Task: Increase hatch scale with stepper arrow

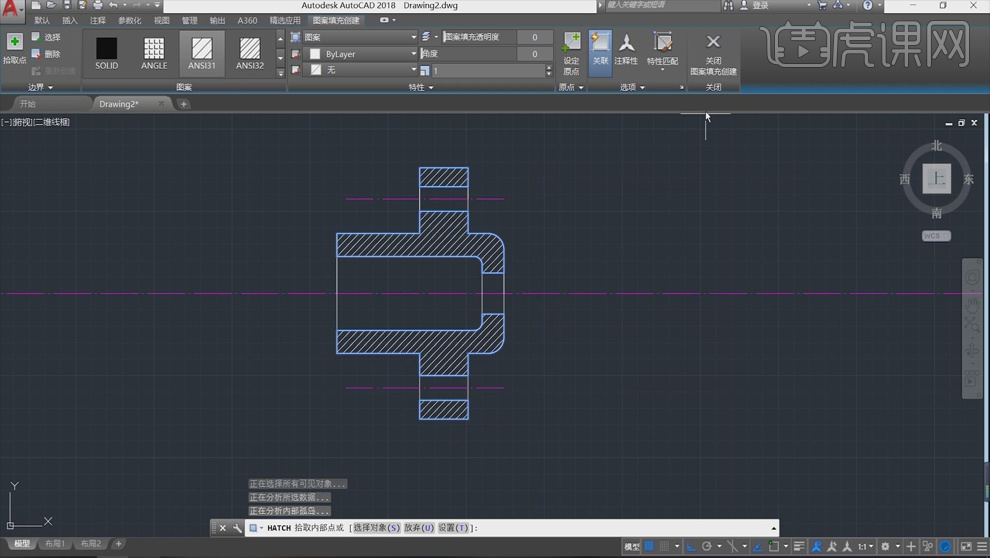Action: [x=549, y=68]
